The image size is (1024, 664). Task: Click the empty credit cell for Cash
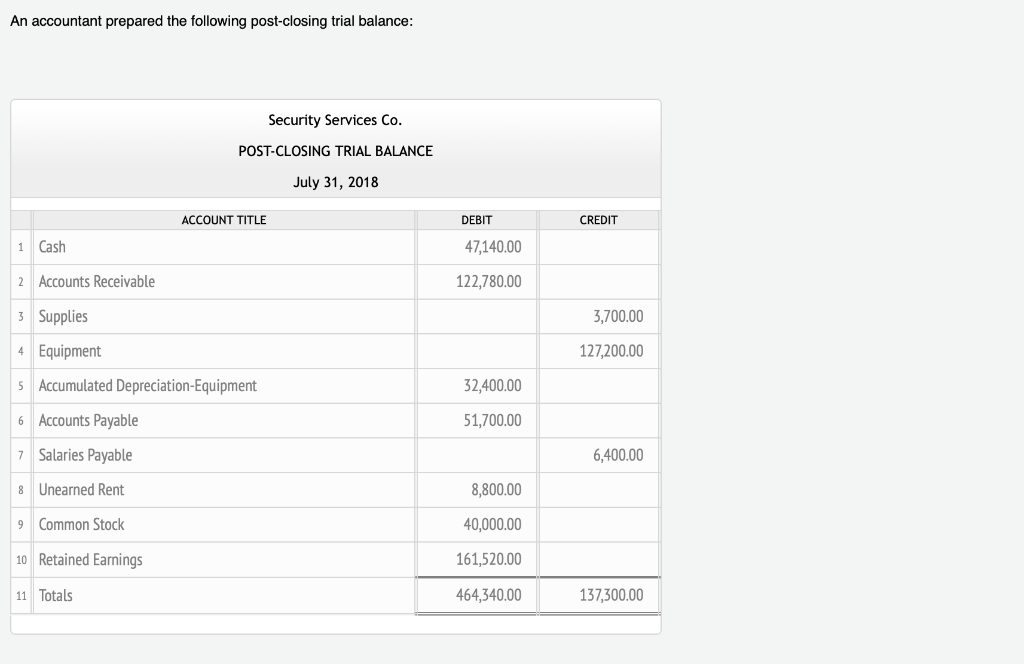coord(599,247)
